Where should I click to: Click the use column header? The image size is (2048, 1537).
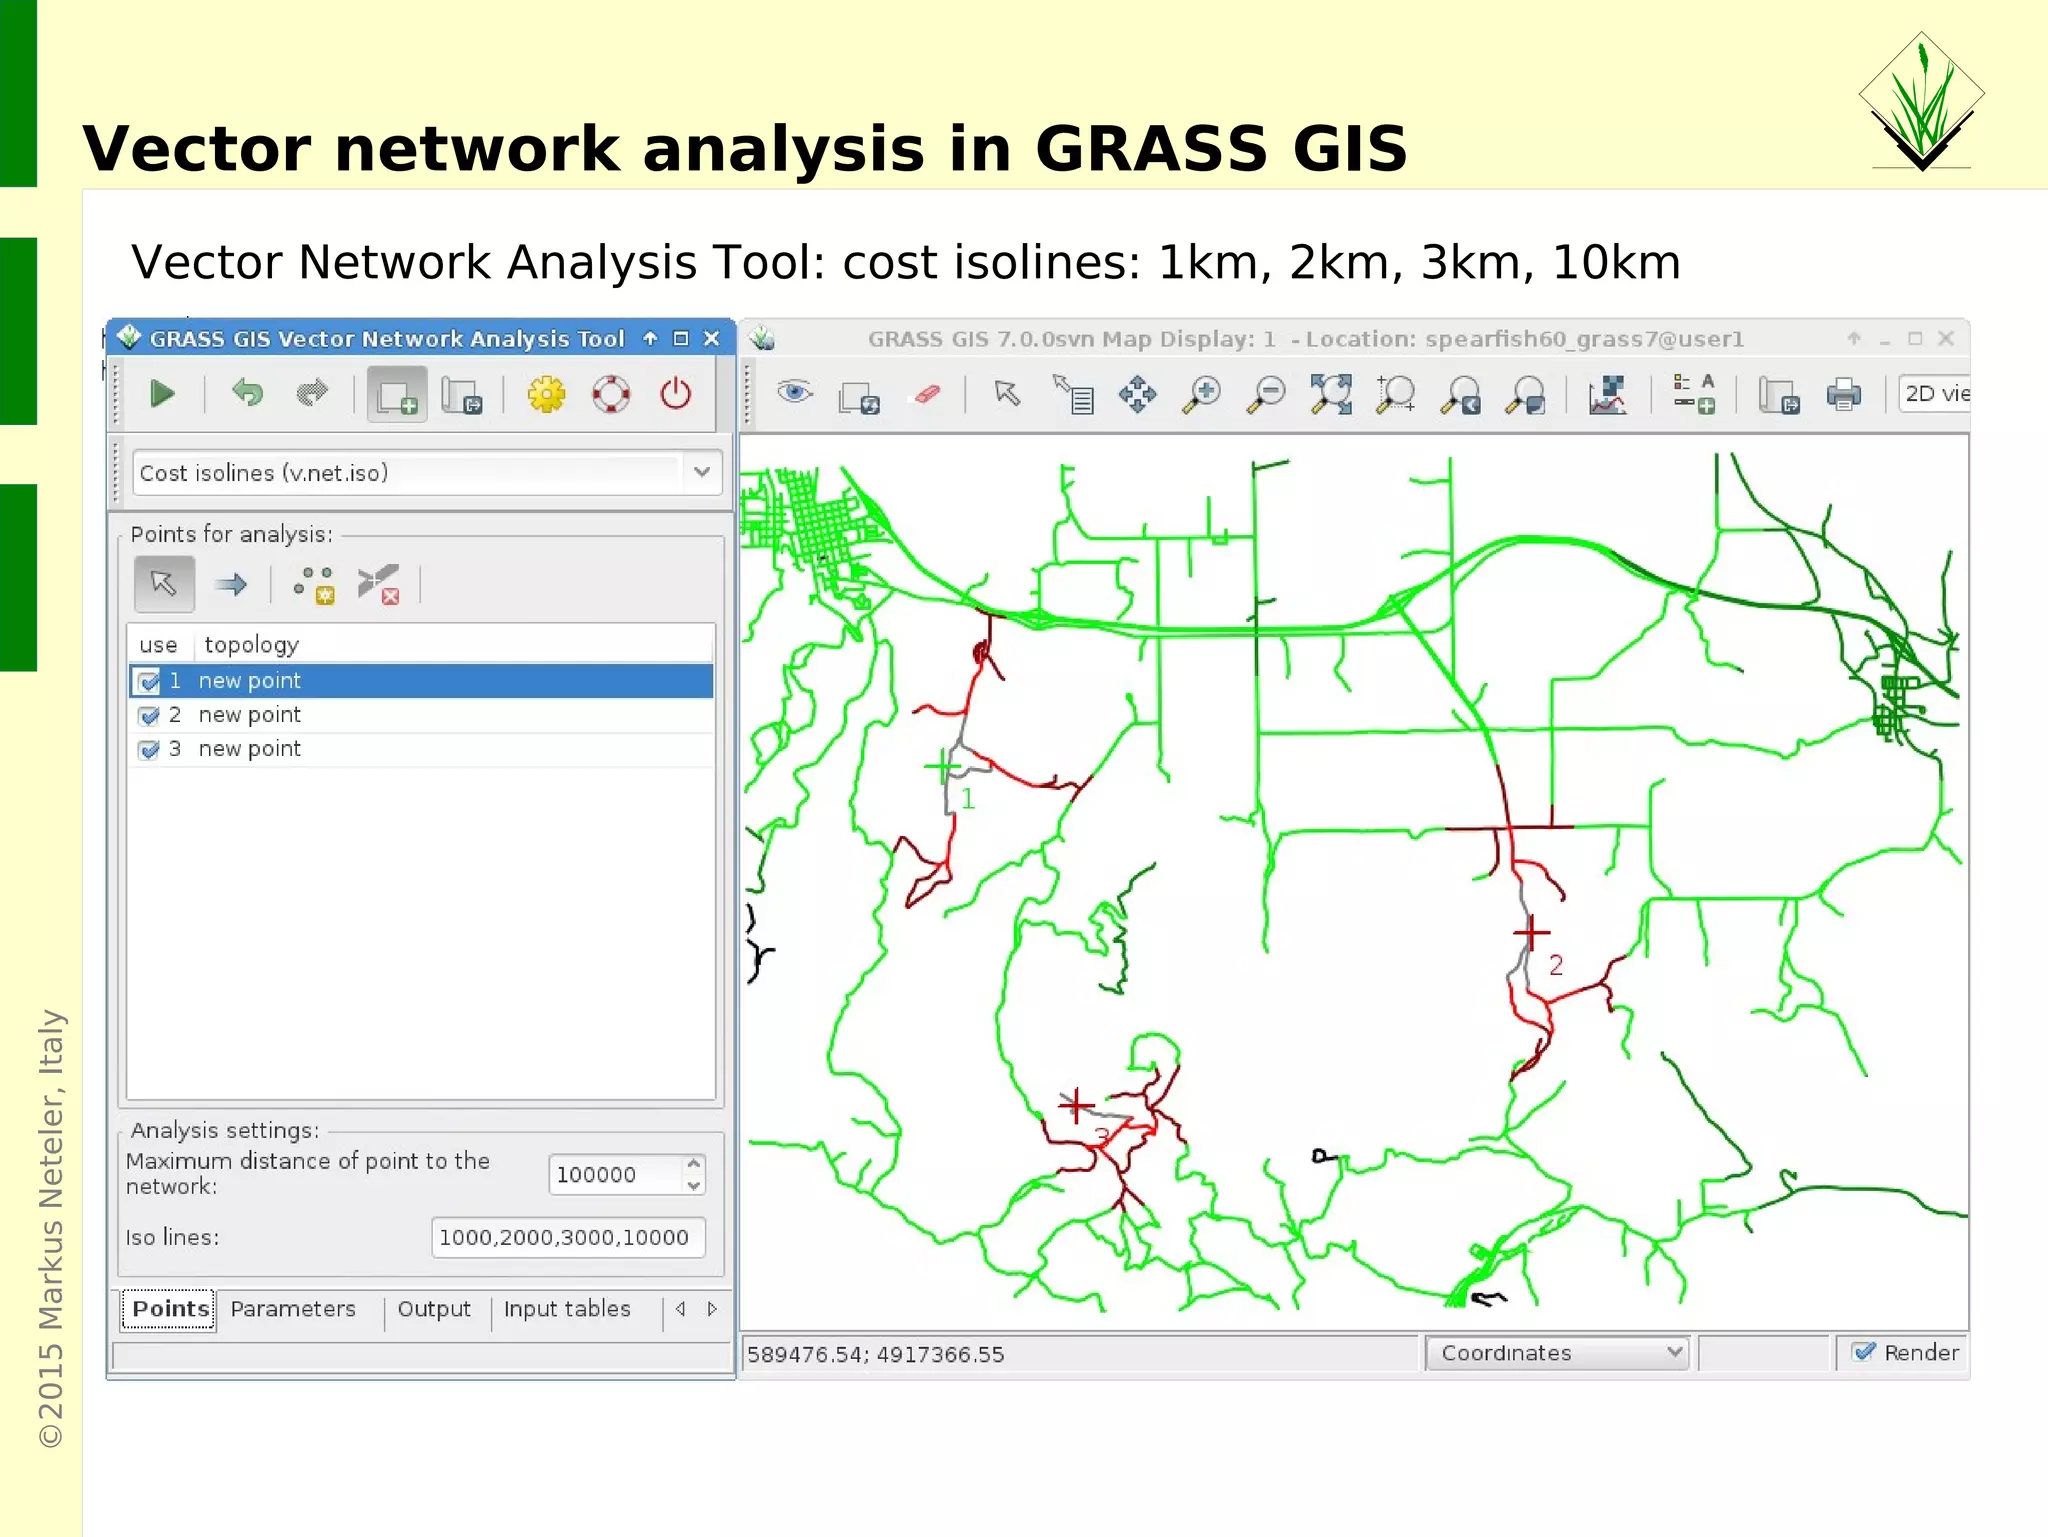coord(159,645)
